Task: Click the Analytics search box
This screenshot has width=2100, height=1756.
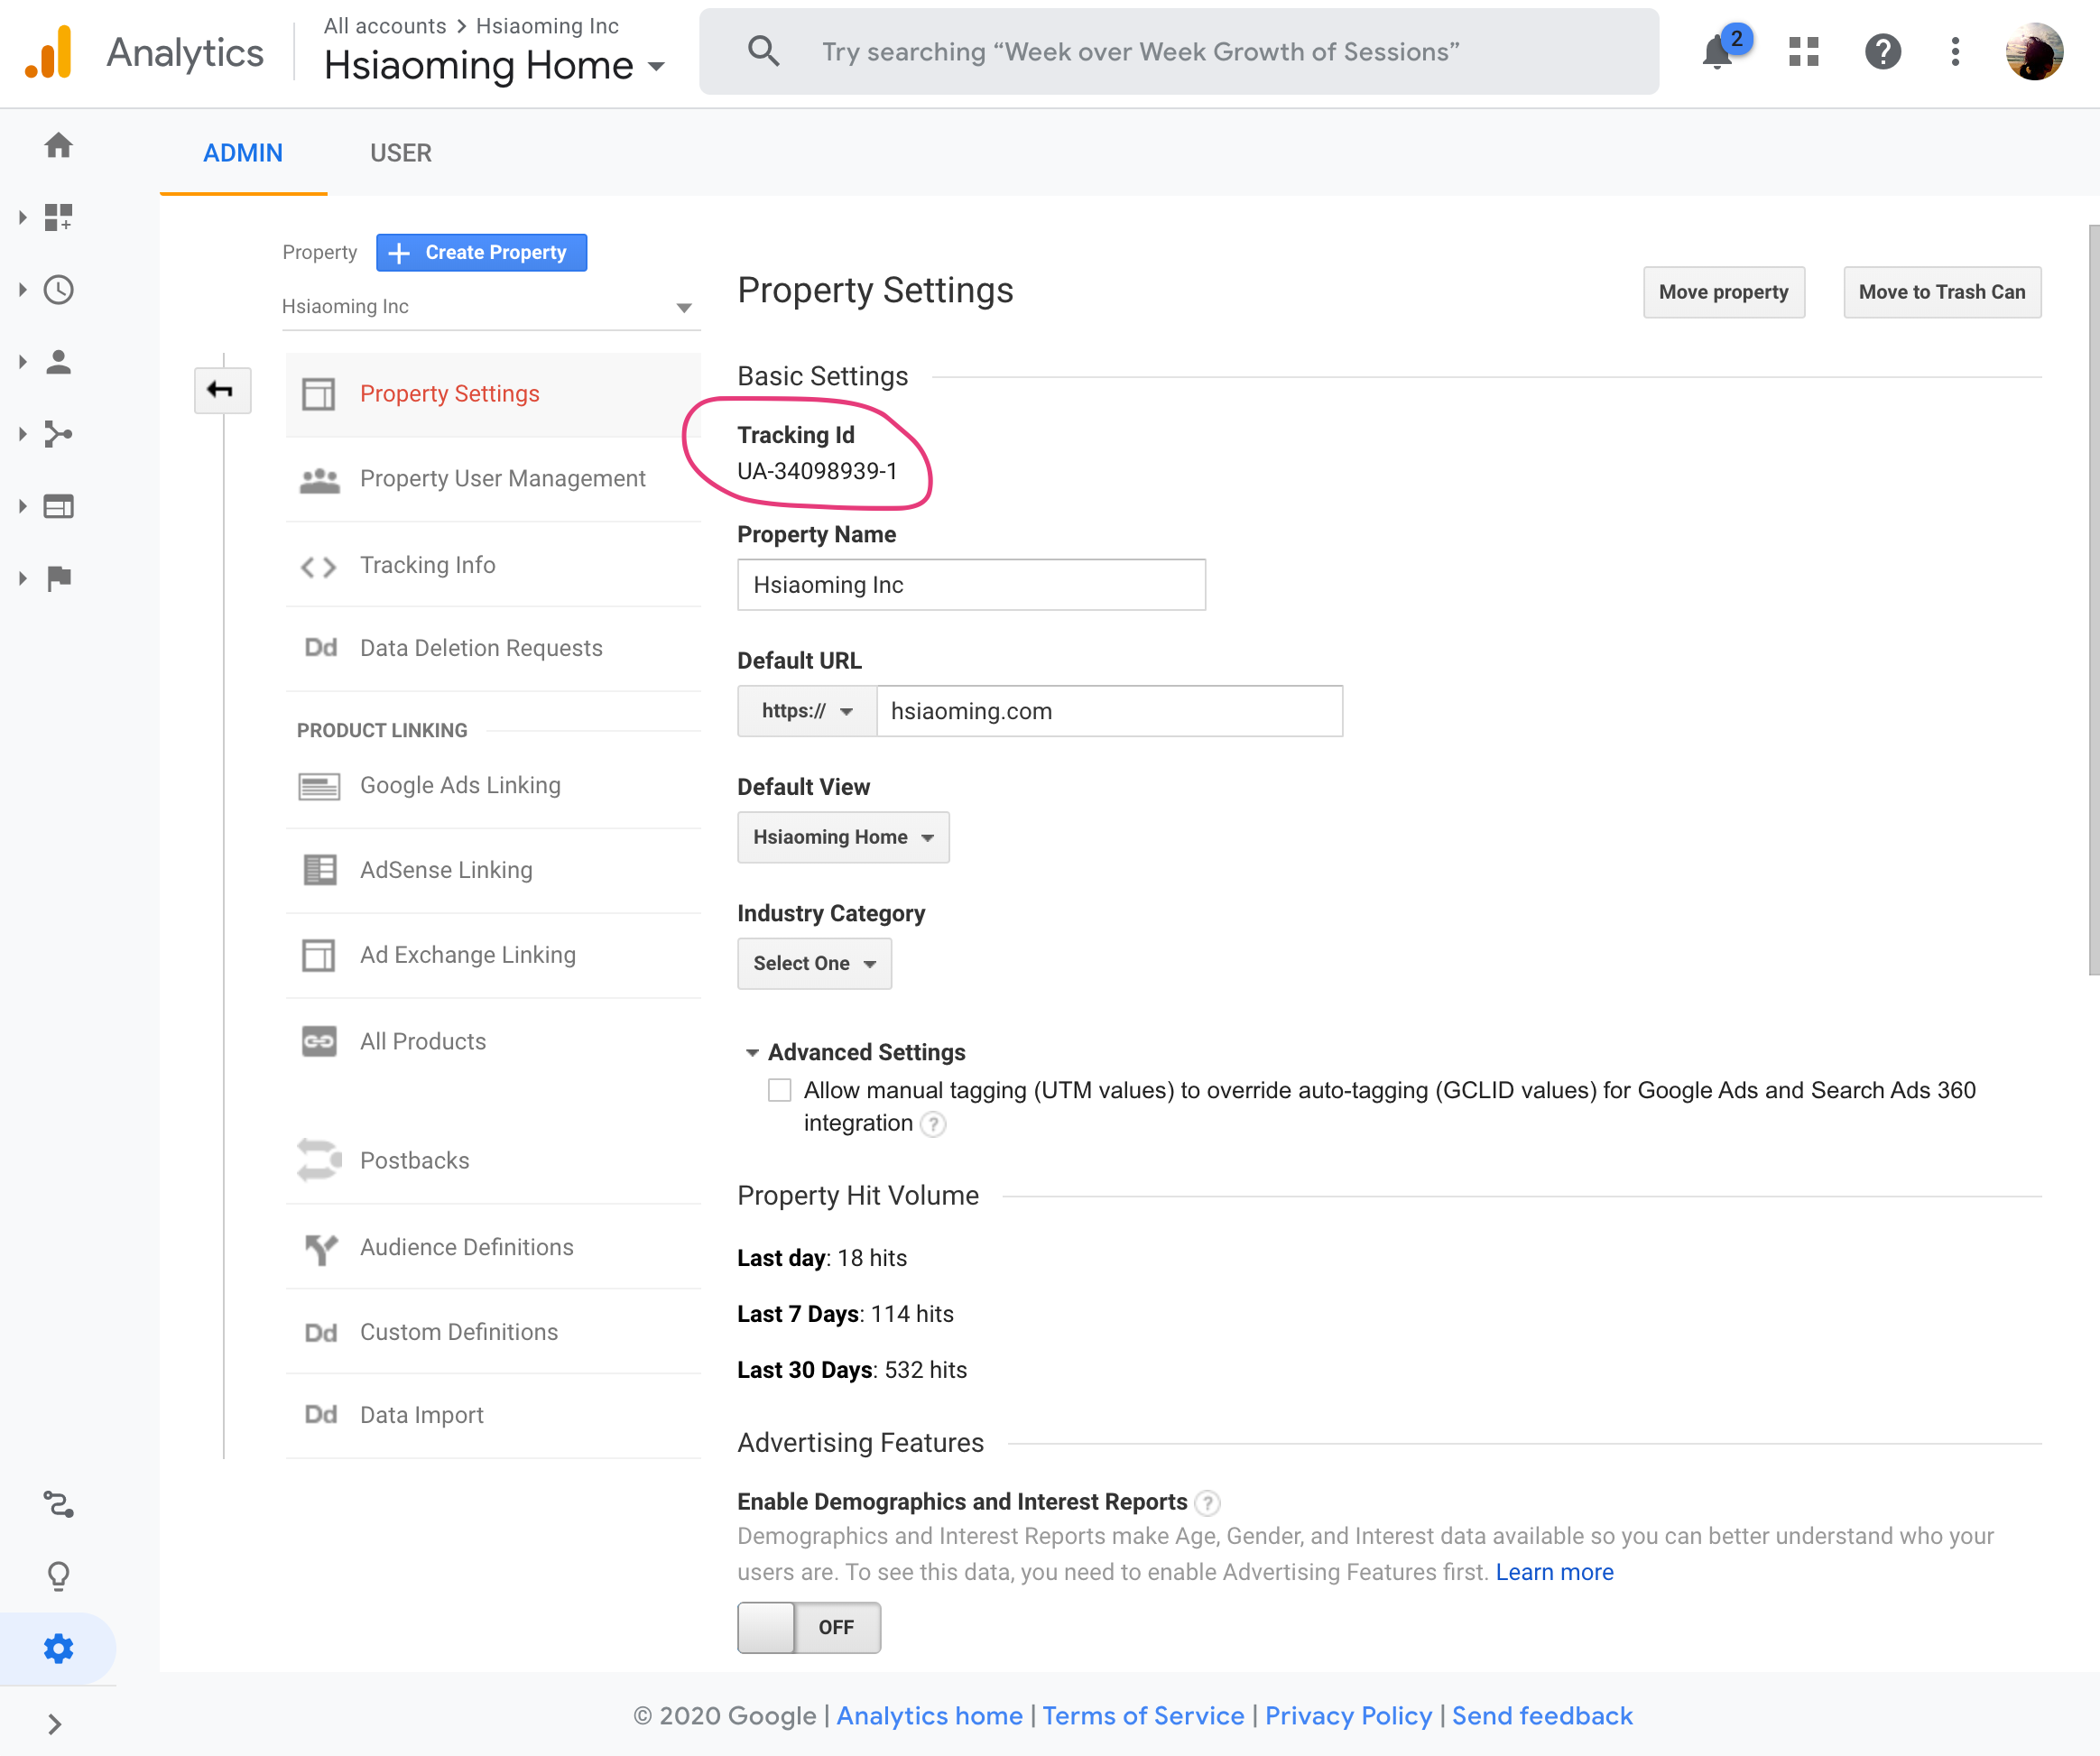Action: coord(1178,52)
